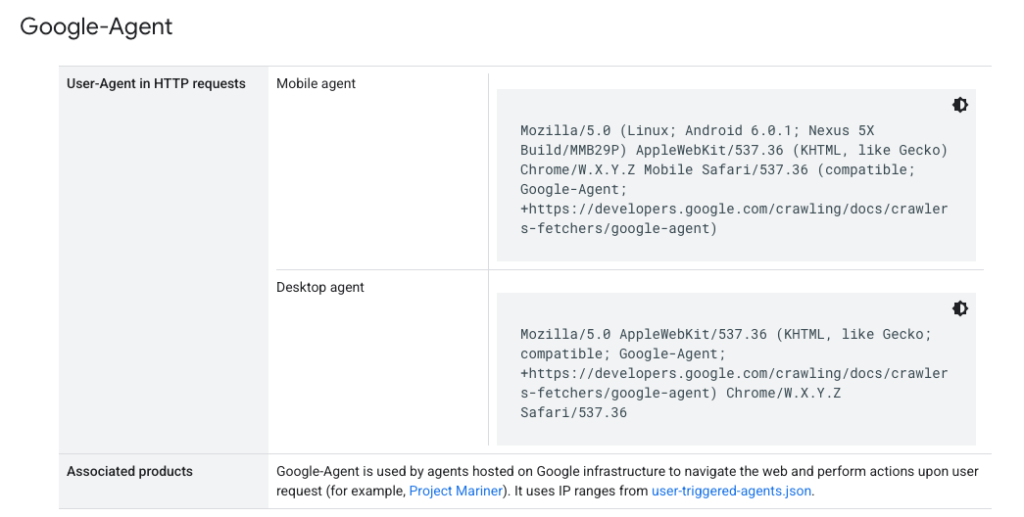This screenshot has height=517, width=1024.
Task: Click the Google-Agent page heading
Action: (x=96, y=27)
